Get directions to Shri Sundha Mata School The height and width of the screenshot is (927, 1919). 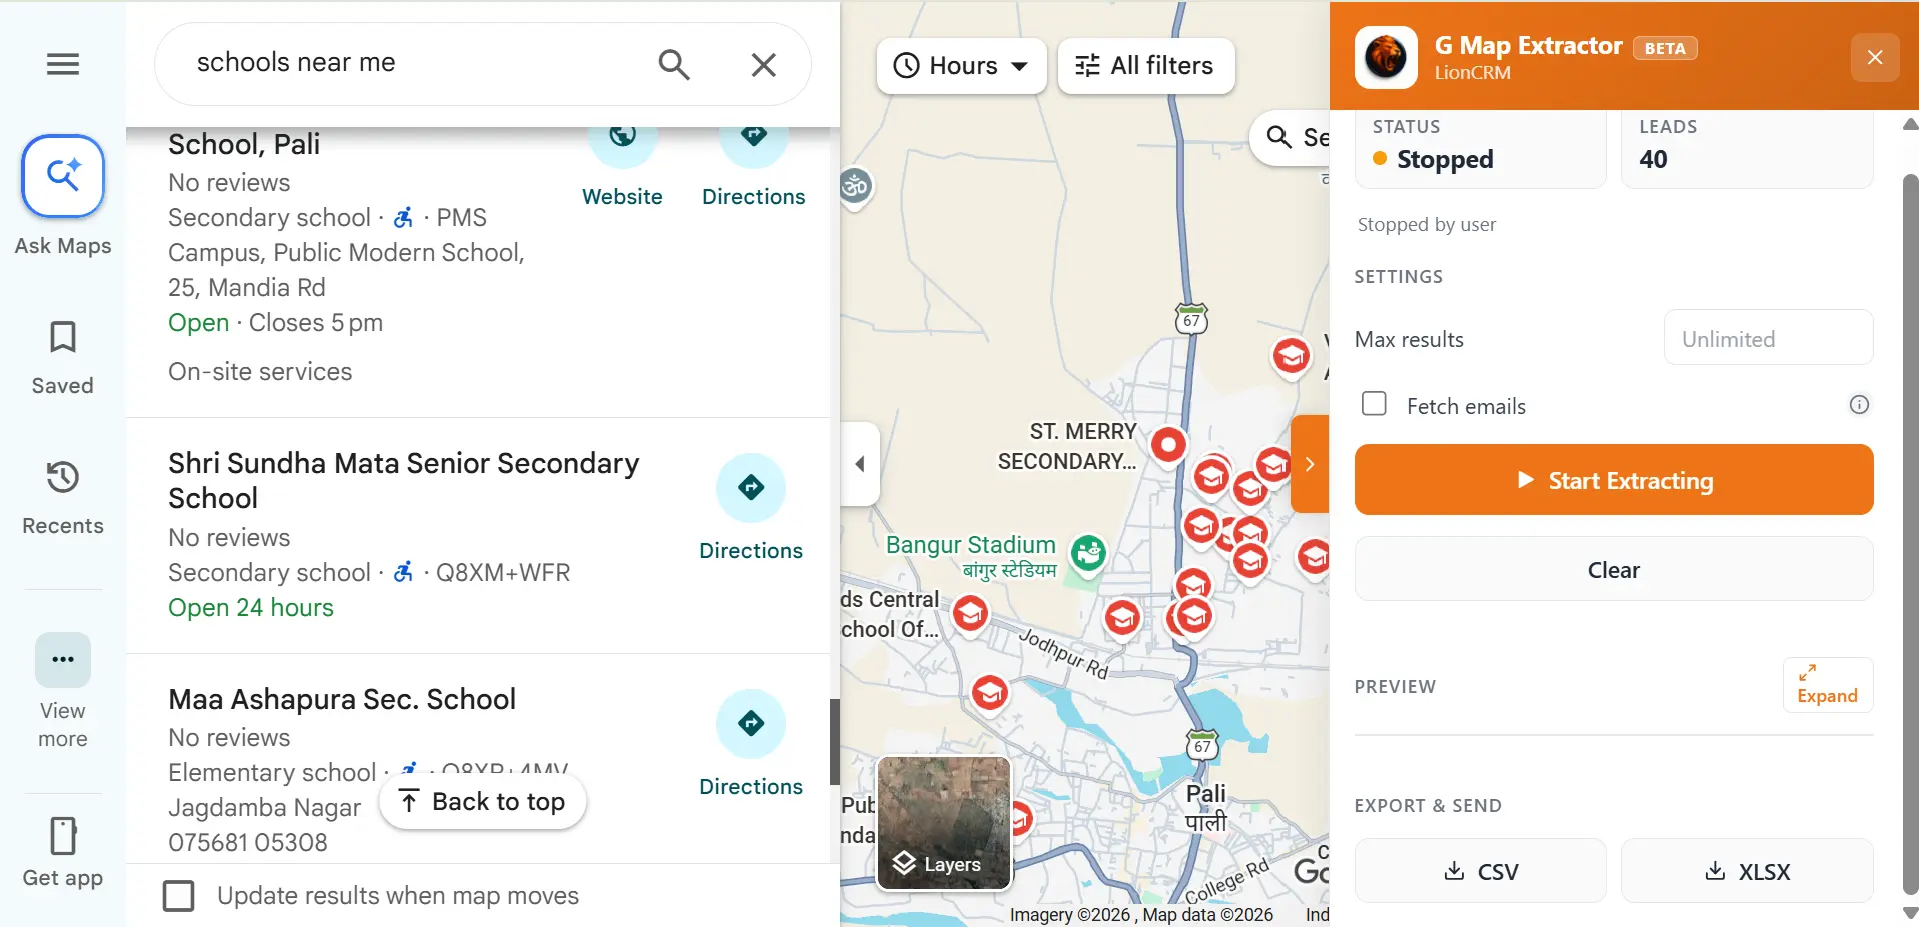pyautogui.click(x=751, y=508)
